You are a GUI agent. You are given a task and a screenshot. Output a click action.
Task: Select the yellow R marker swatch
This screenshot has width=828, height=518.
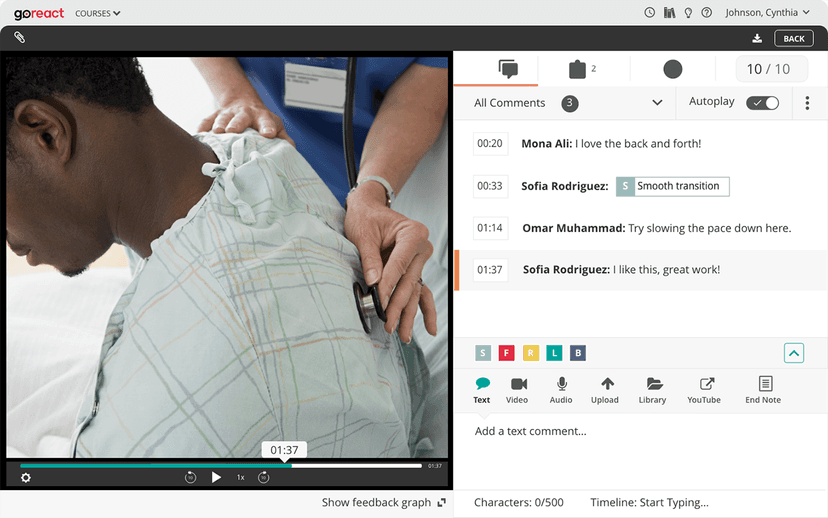[531, 353]
